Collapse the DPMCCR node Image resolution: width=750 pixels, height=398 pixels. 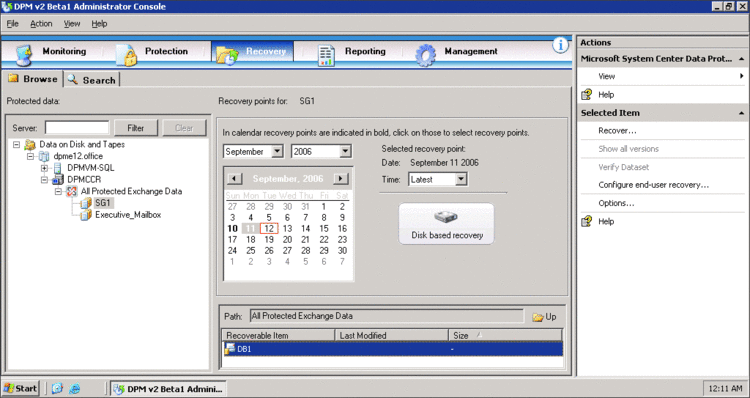tap(44, 180)
